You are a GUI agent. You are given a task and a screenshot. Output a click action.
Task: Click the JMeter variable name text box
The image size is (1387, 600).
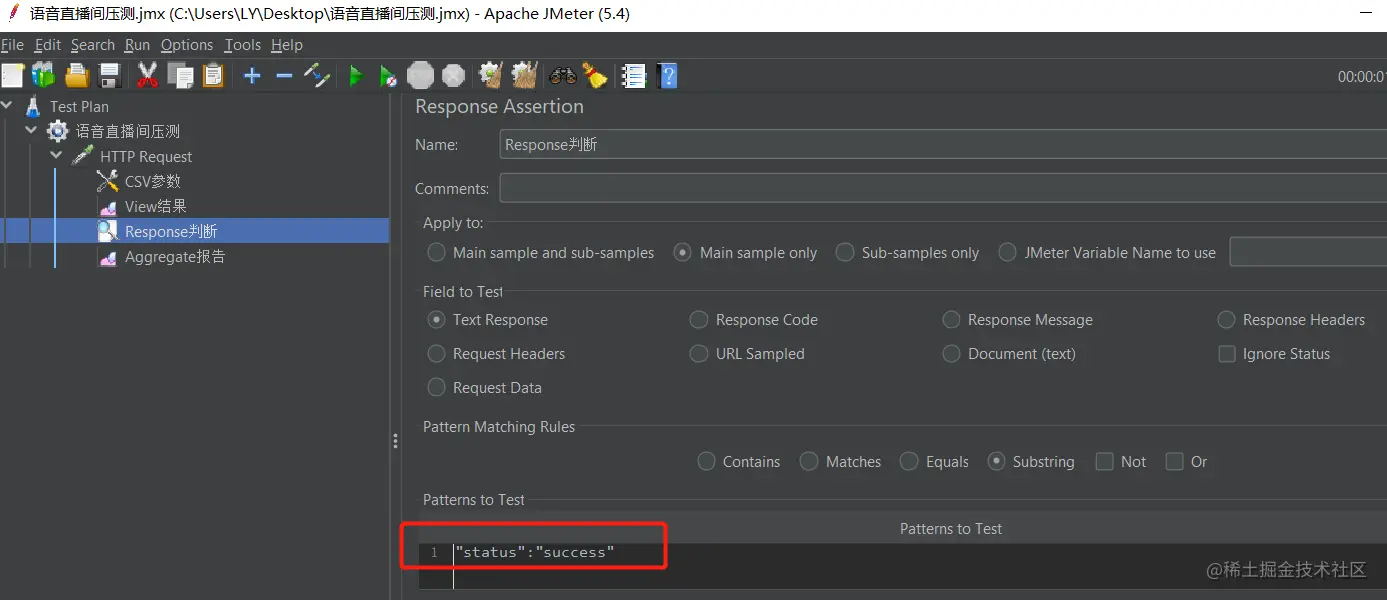1308,252
